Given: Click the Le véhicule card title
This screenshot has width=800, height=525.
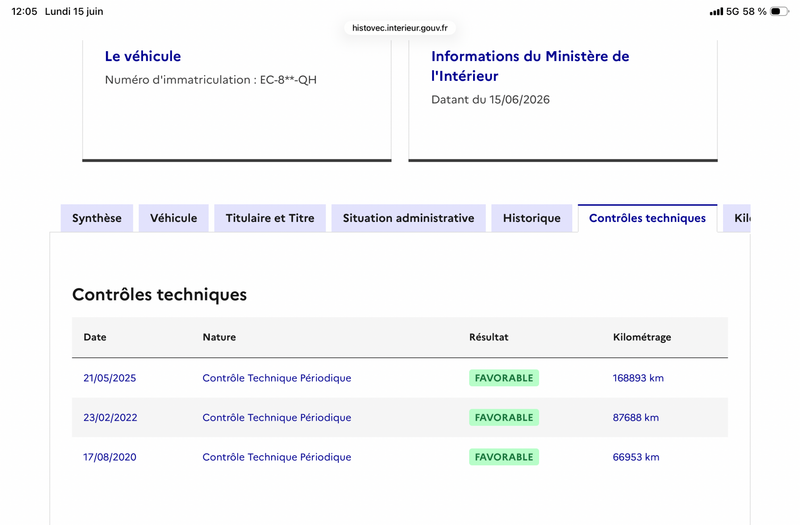Looking at the screenshot, I should click(x=143, y=56).
